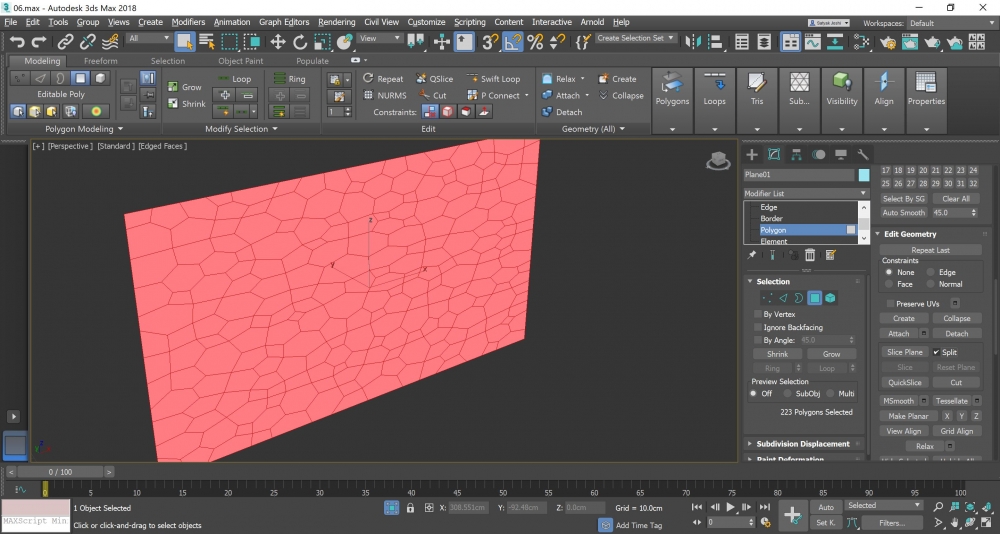Select the Edge constraints radio button

click(x=931, y=272)
